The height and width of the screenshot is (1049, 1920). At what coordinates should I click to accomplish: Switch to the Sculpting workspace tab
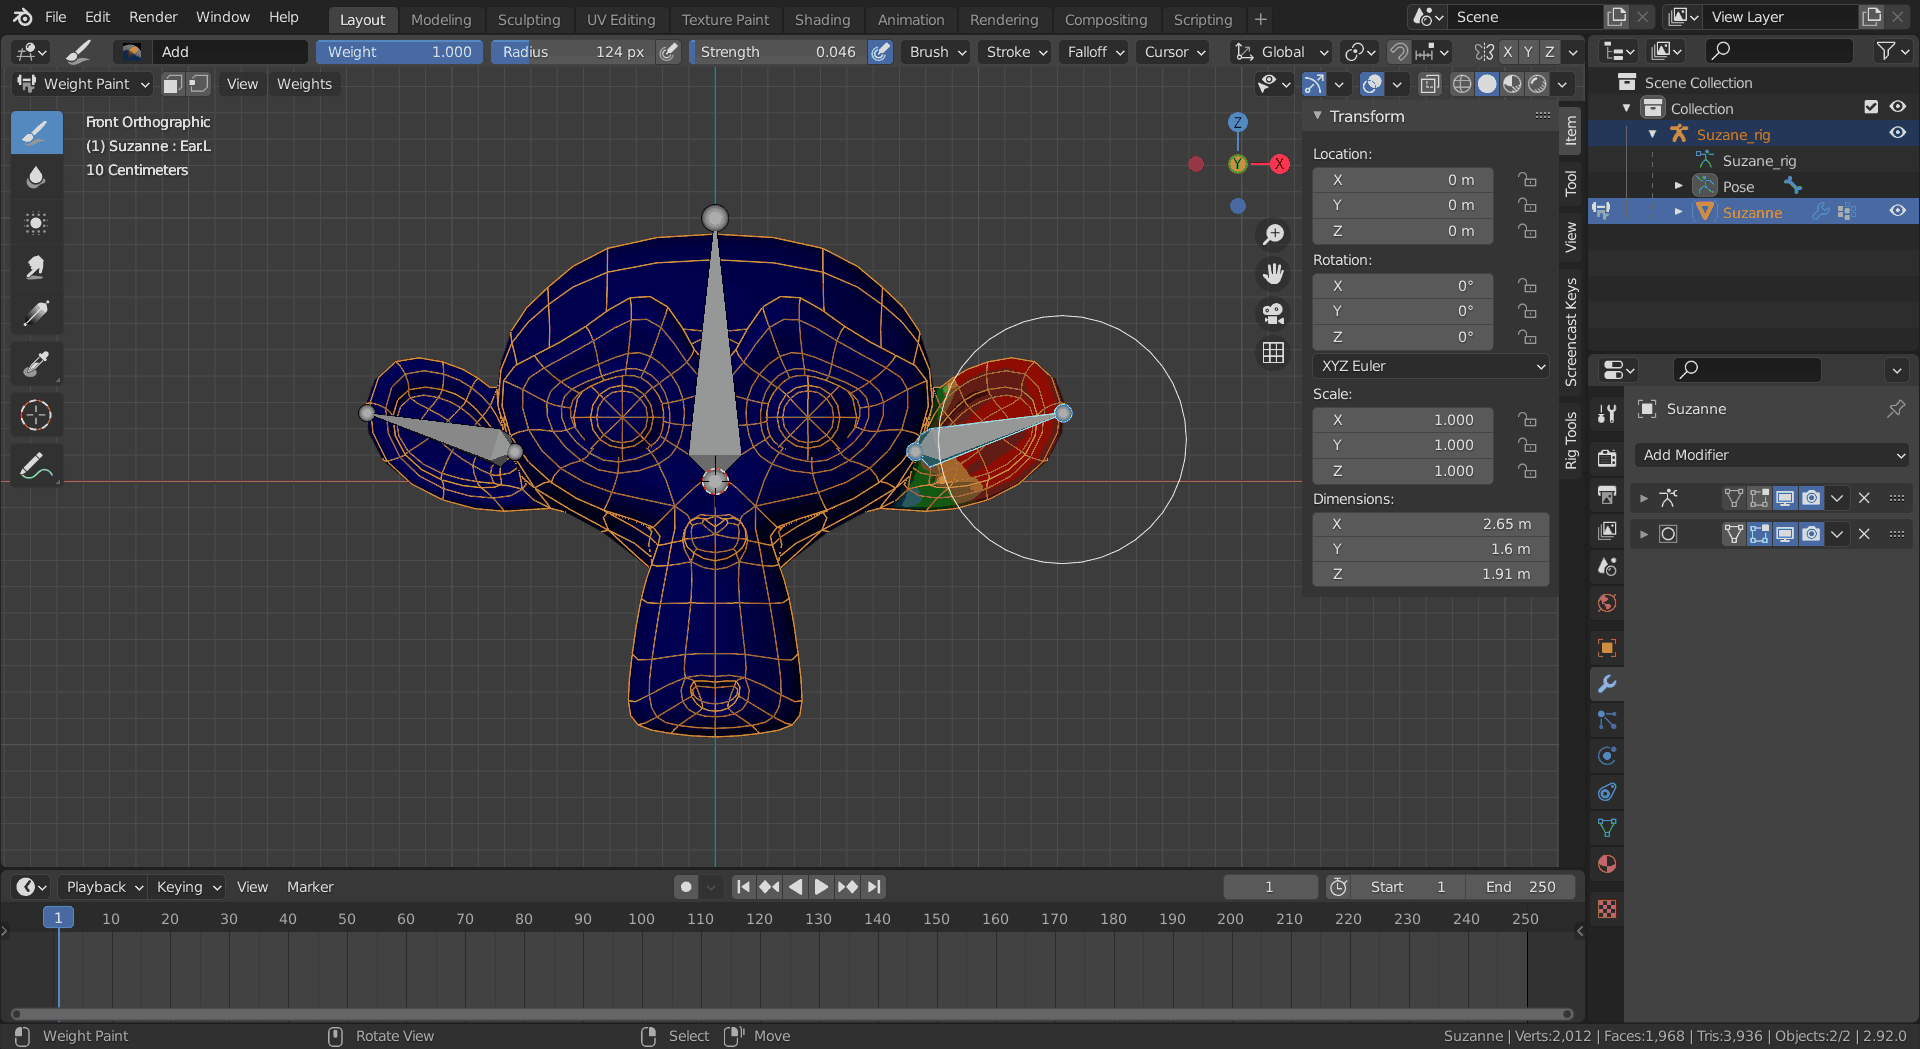tap(529, 19)
